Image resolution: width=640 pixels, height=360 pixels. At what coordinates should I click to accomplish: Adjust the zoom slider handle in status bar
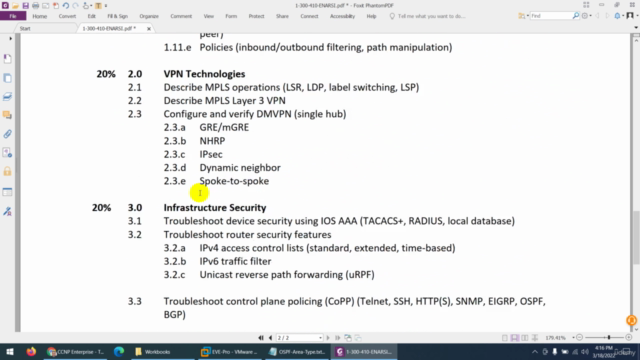609,338
